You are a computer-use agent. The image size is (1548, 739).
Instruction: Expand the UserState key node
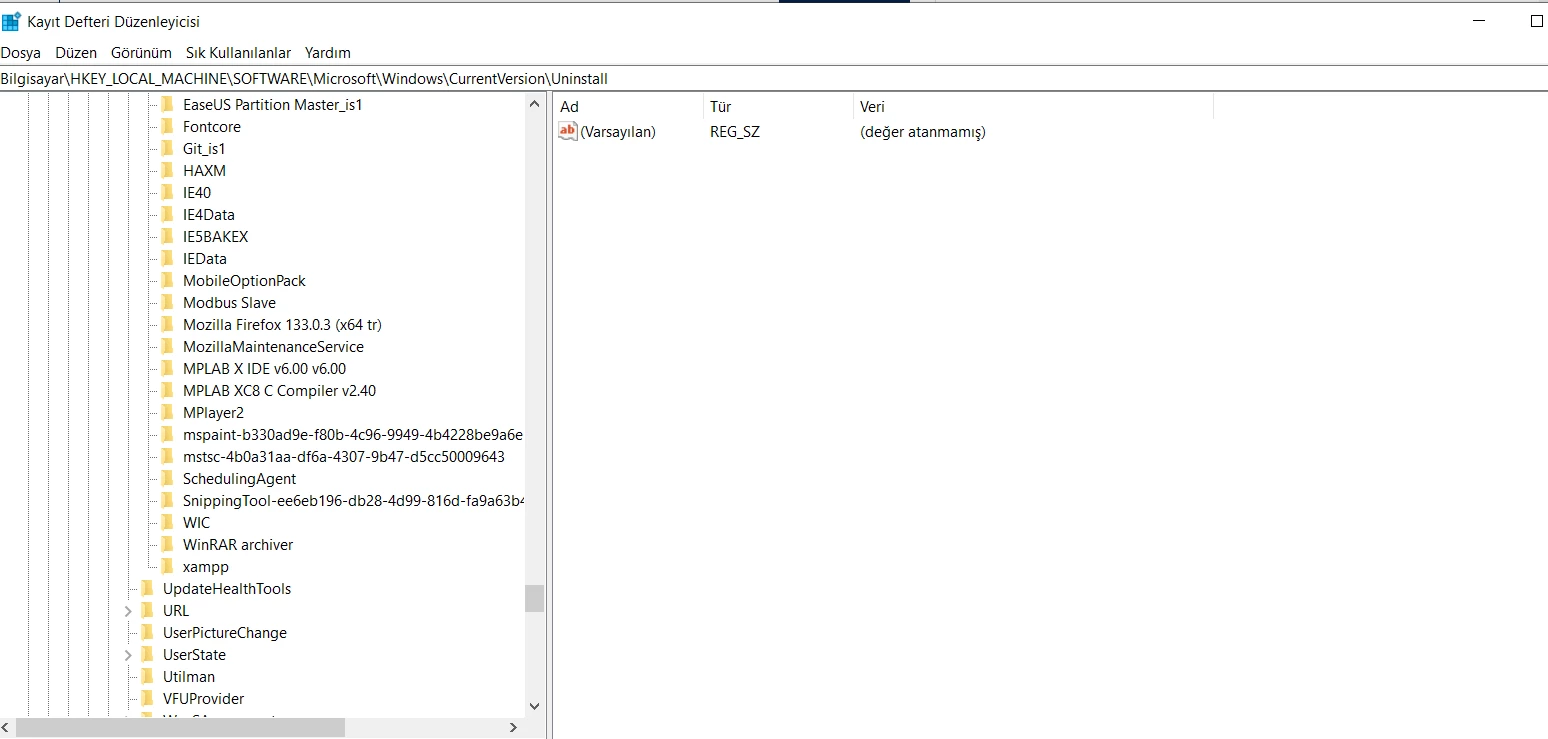point(128,655)
